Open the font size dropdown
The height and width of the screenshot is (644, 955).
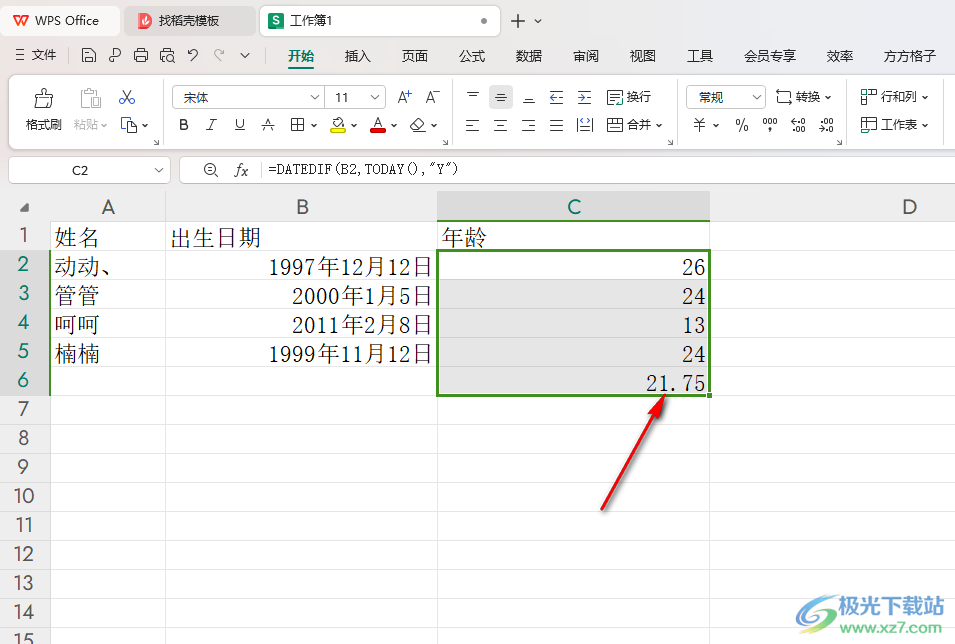point(375,97)
